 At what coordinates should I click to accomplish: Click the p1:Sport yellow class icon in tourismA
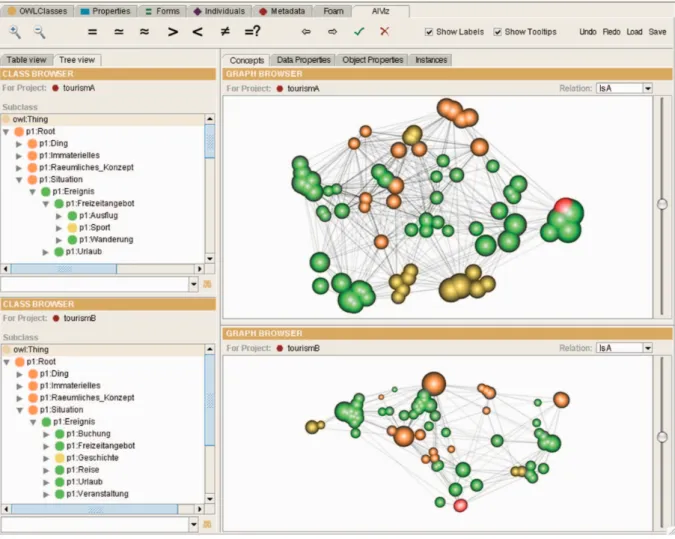[x=72, y=228]
